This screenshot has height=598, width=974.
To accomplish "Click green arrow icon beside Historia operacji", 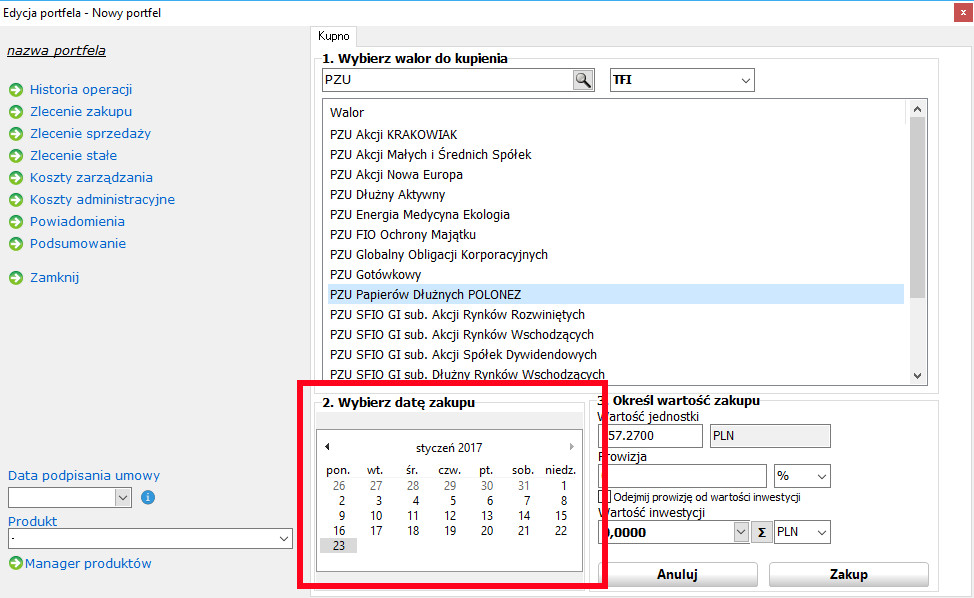I will (15, 90).
